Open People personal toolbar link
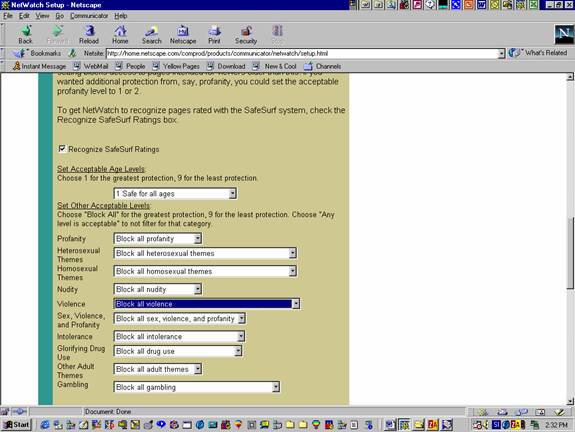The width and height of the screenshot is (575, 432). tap(130, 66)
